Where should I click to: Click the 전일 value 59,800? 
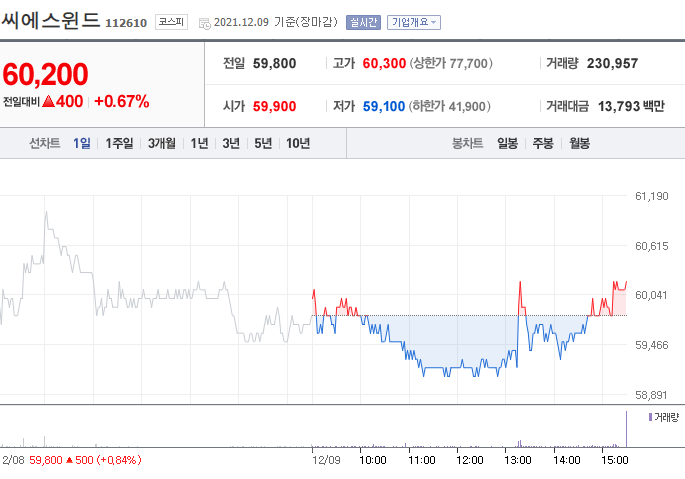[274, 63]
